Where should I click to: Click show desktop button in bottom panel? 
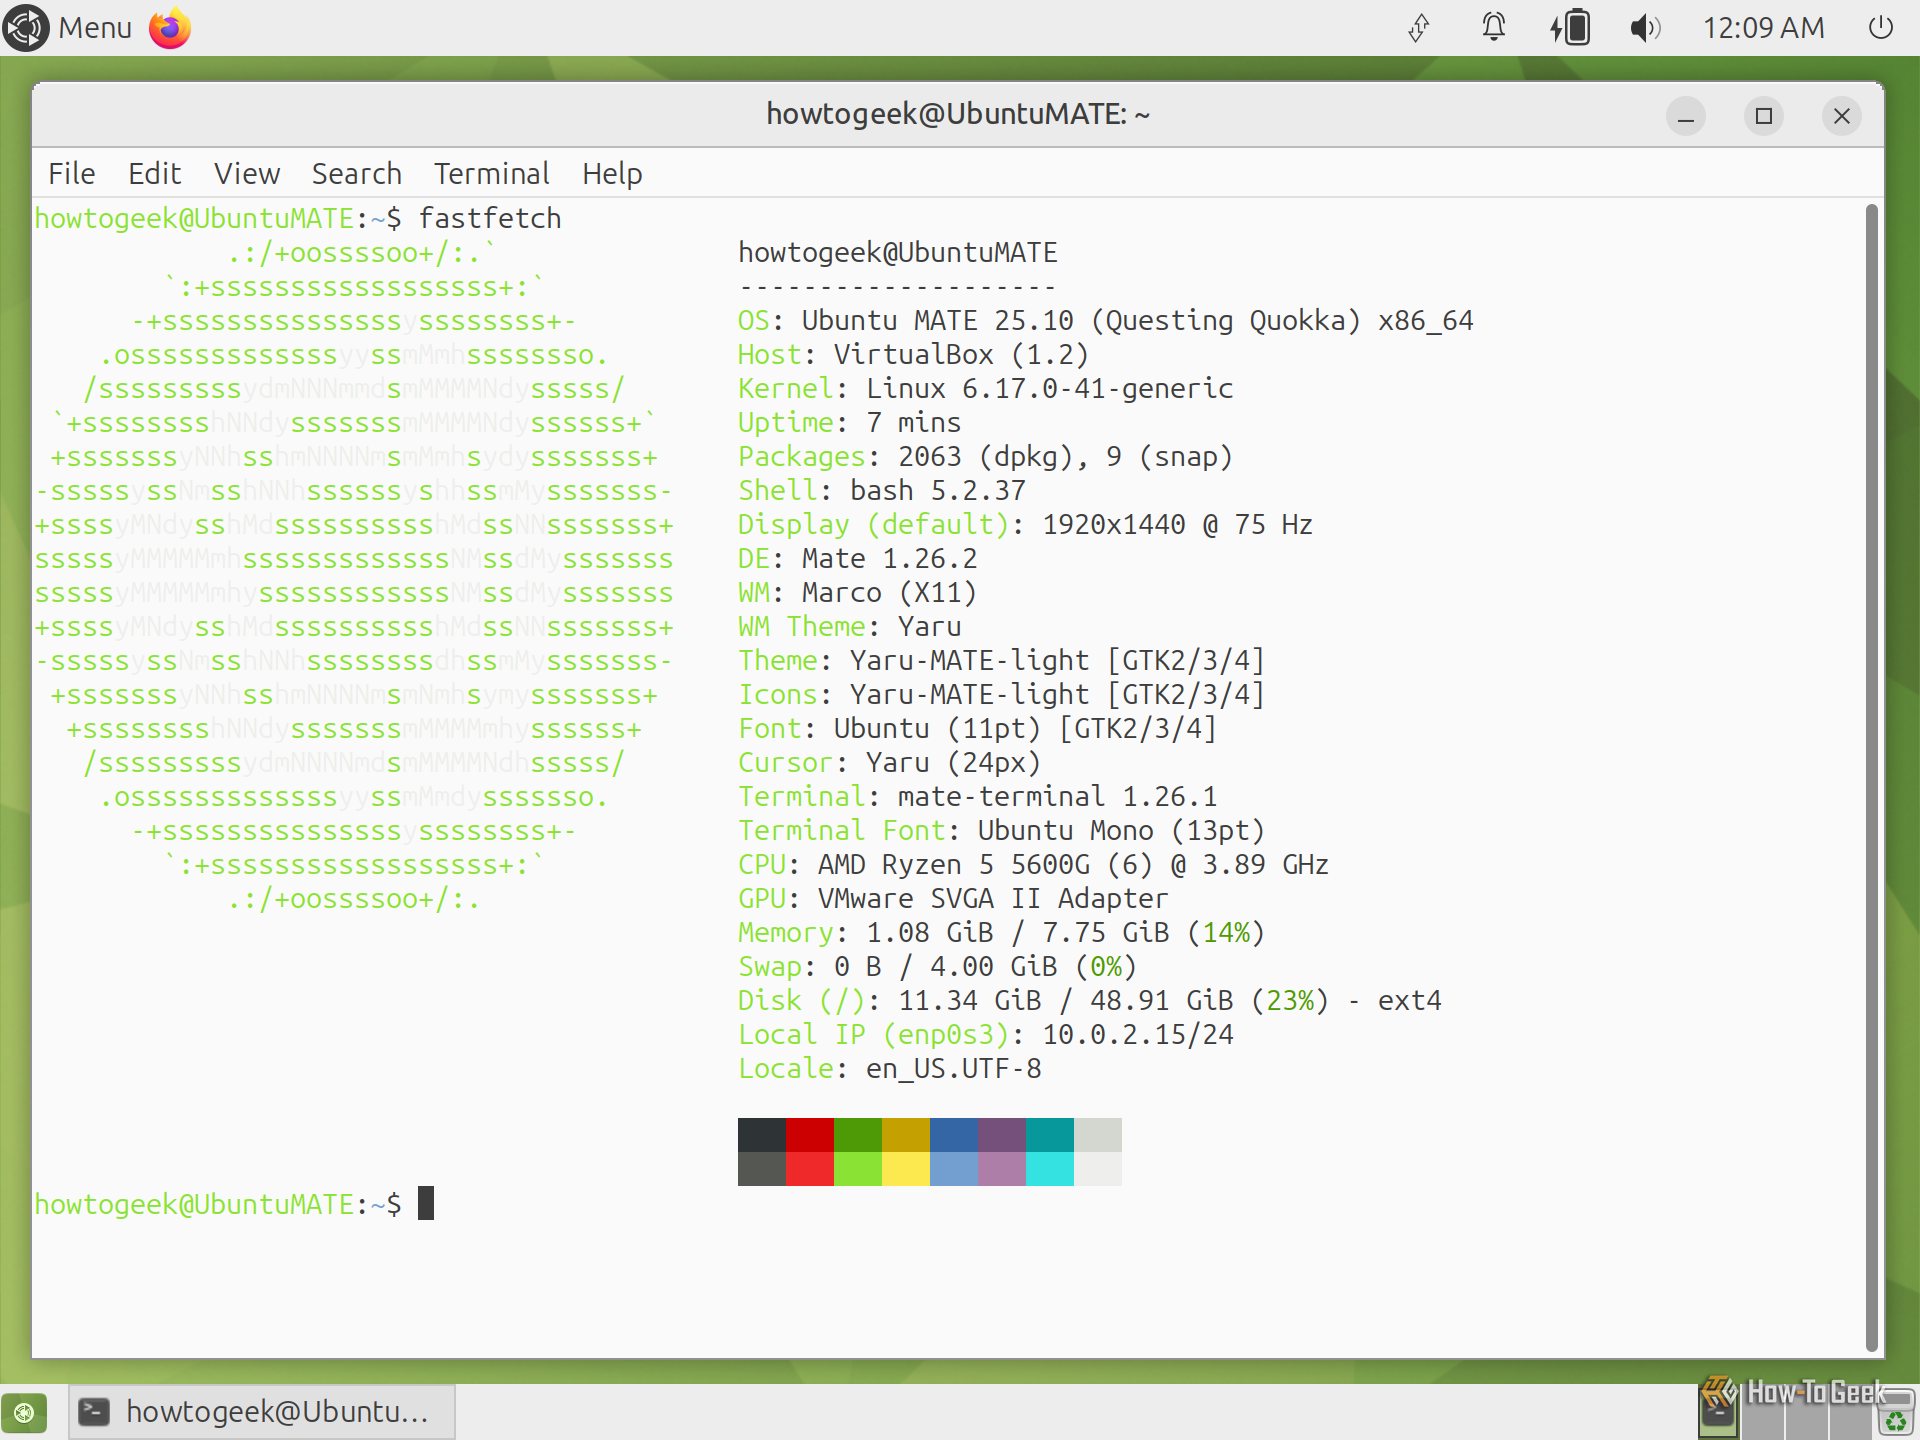coord(24,1412)
